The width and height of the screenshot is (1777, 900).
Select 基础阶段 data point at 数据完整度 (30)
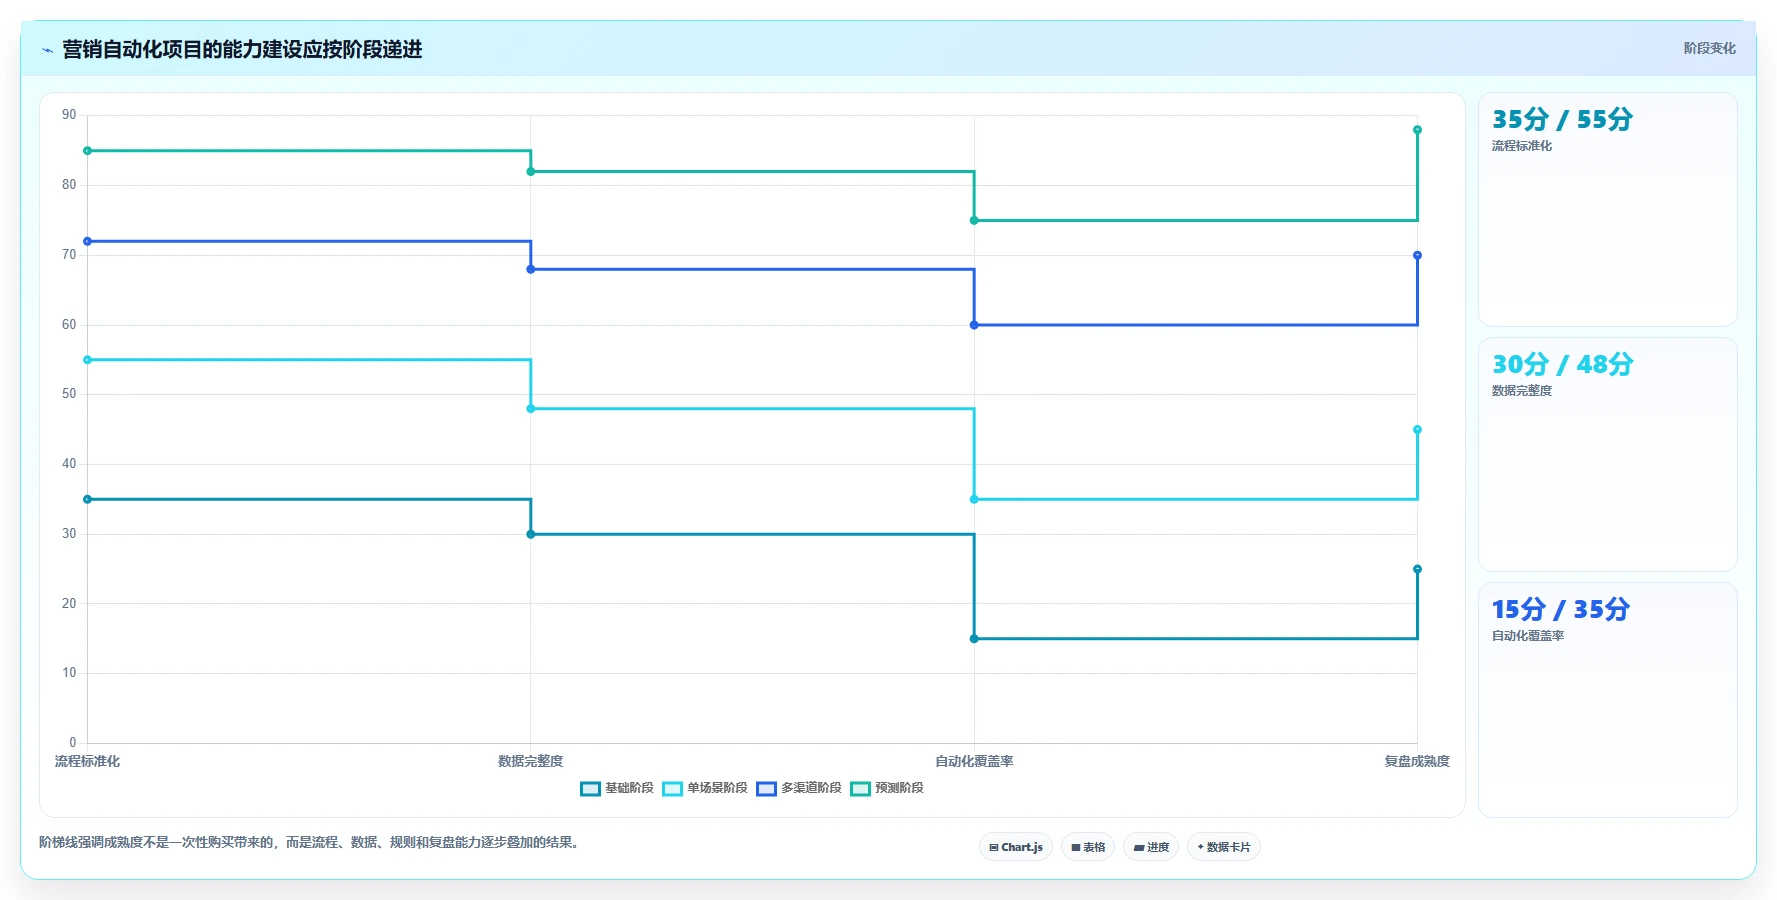531,534
